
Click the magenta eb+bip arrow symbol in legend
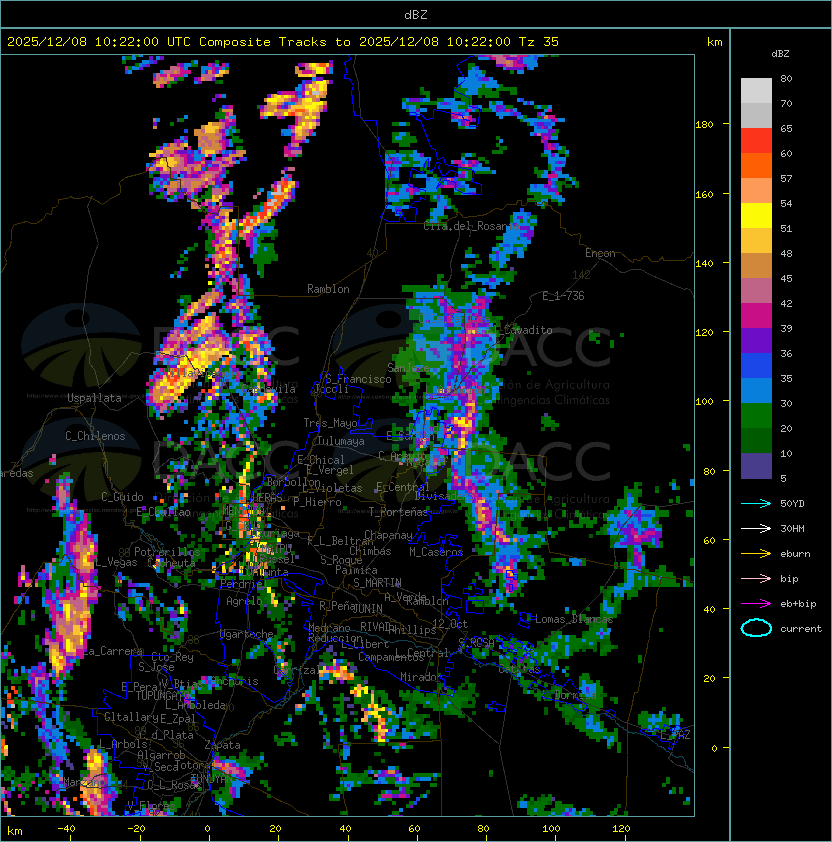pyautogui.click(x=756, y=604)
